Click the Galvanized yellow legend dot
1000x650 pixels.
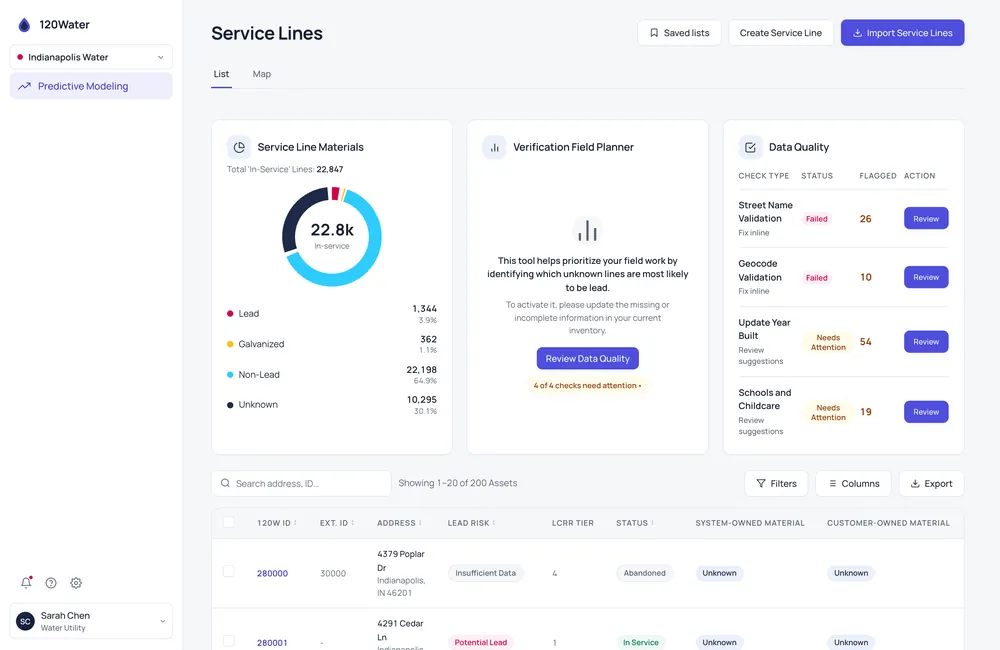click(x=230, y=344)
